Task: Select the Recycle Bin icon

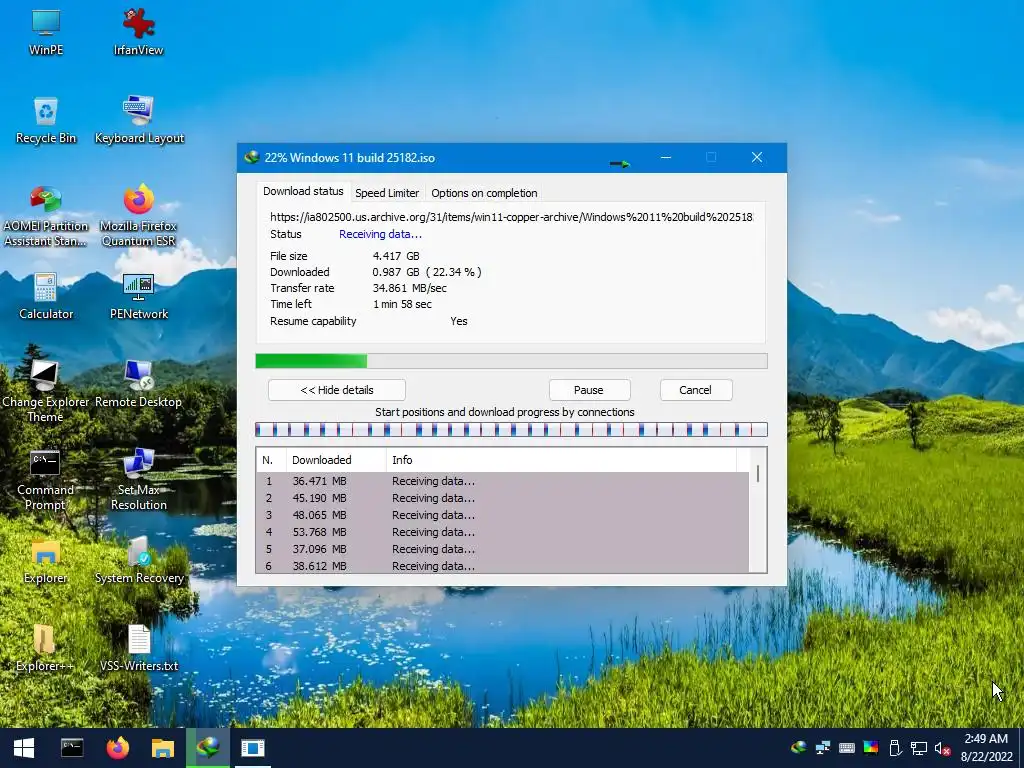Action: pyautogui.click(x=46, y=121)
